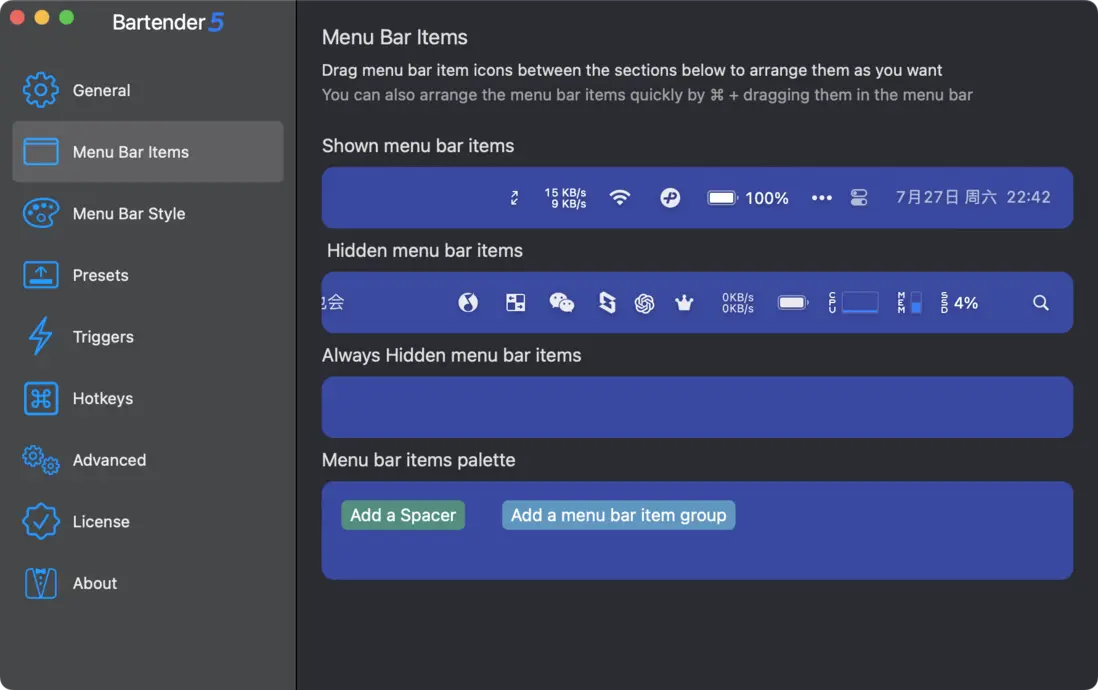
Task: Open the Menu Bar Style section
Action: 128,214
